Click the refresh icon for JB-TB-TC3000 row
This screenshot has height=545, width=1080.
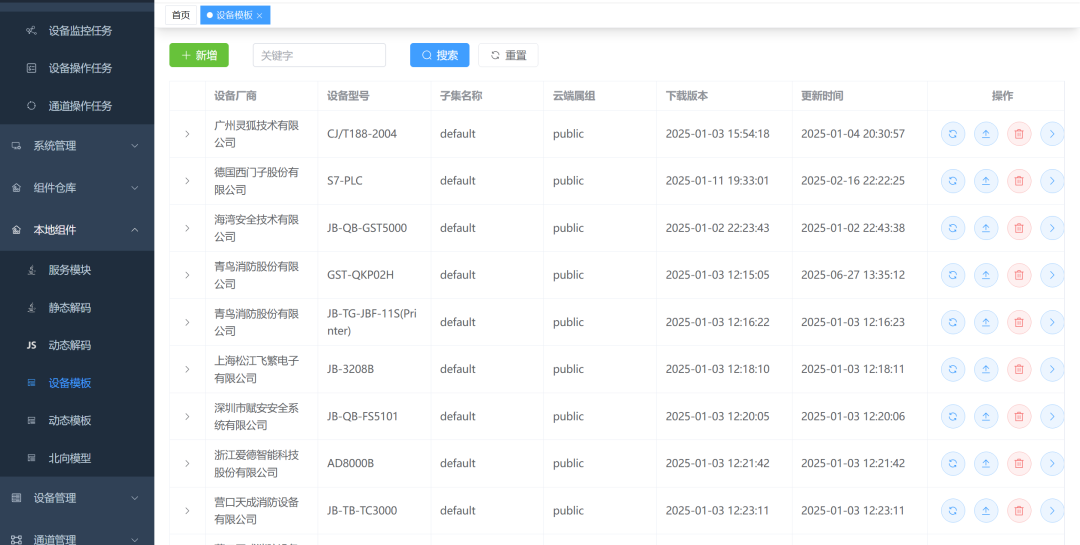click(953, 510)
